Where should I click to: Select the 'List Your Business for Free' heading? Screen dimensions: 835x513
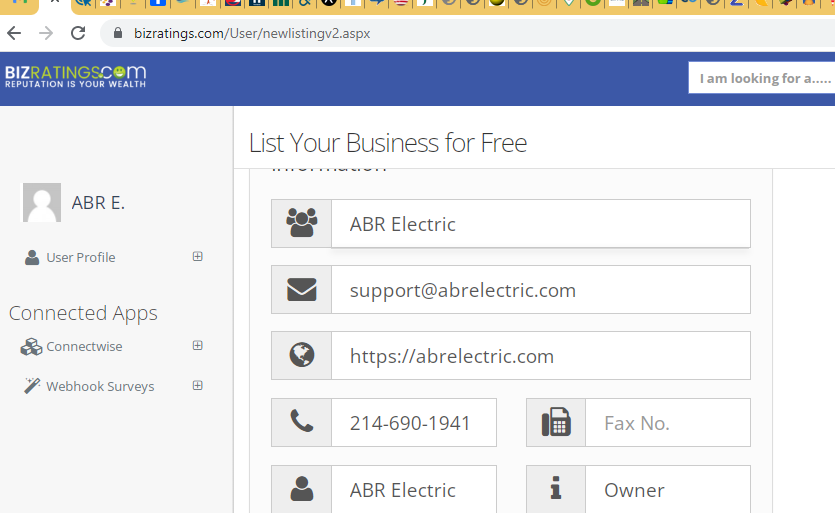(388, 143)
